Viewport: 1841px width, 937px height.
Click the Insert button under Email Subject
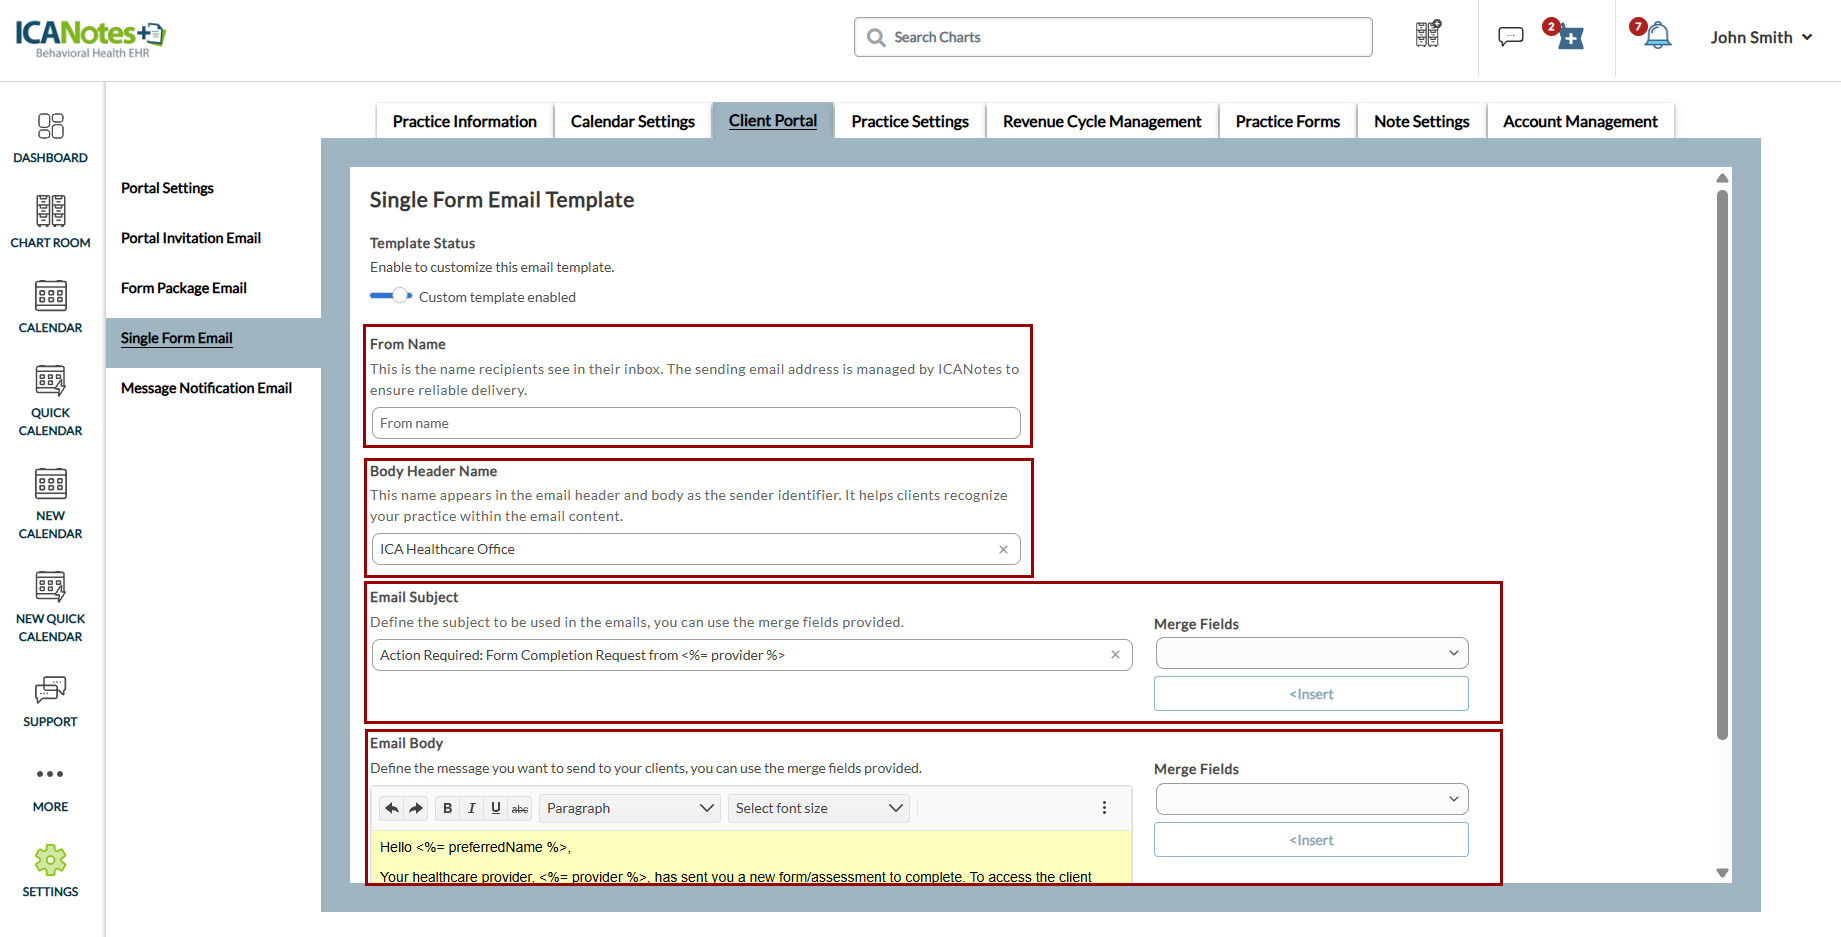pos(1311,694)
